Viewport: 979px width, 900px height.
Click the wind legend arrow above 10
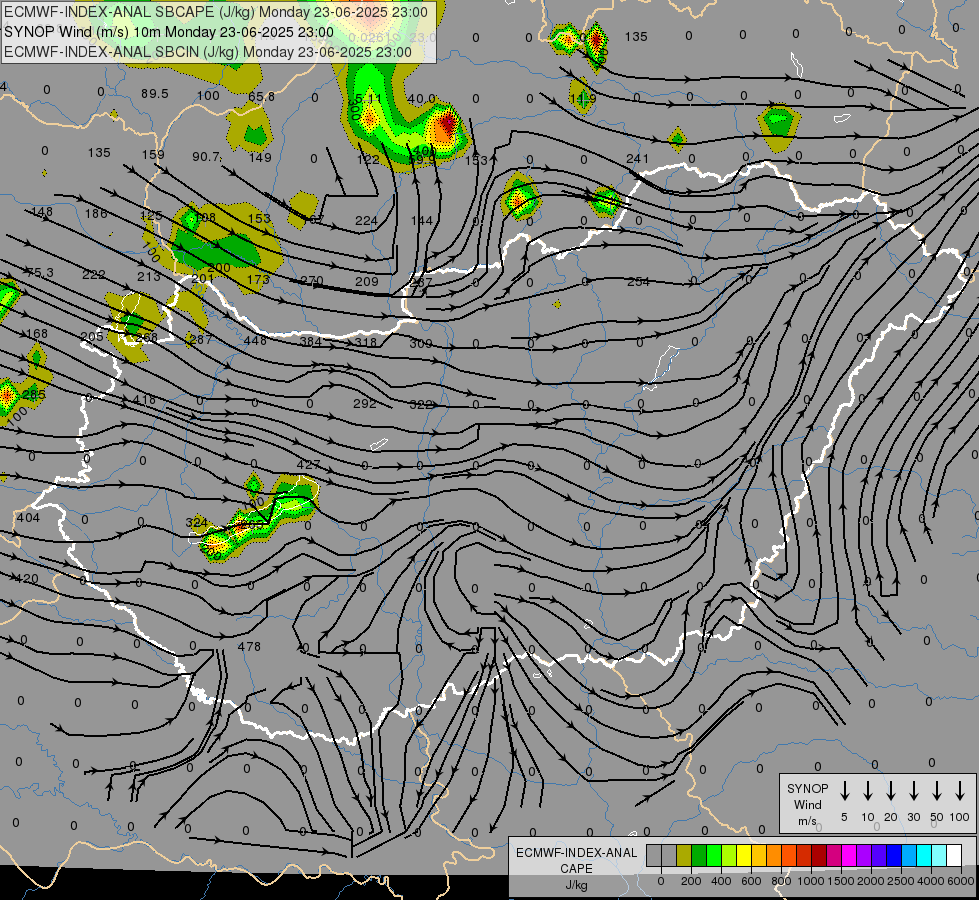coord(868,791)
